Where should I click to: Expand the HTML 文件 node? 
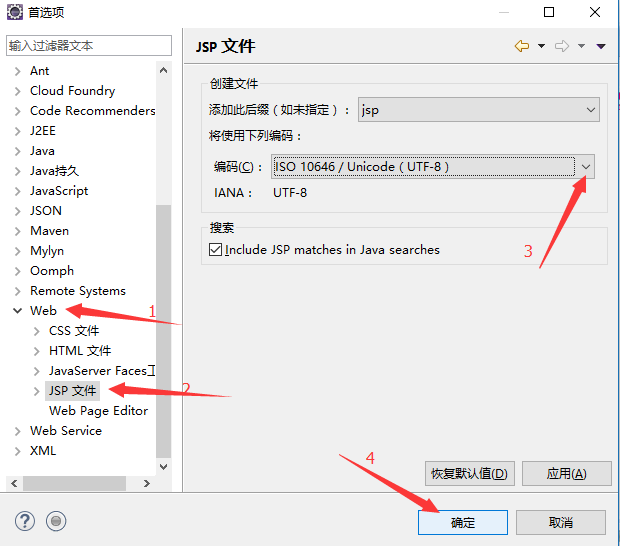pyautogui.click(x=36, y=351)
